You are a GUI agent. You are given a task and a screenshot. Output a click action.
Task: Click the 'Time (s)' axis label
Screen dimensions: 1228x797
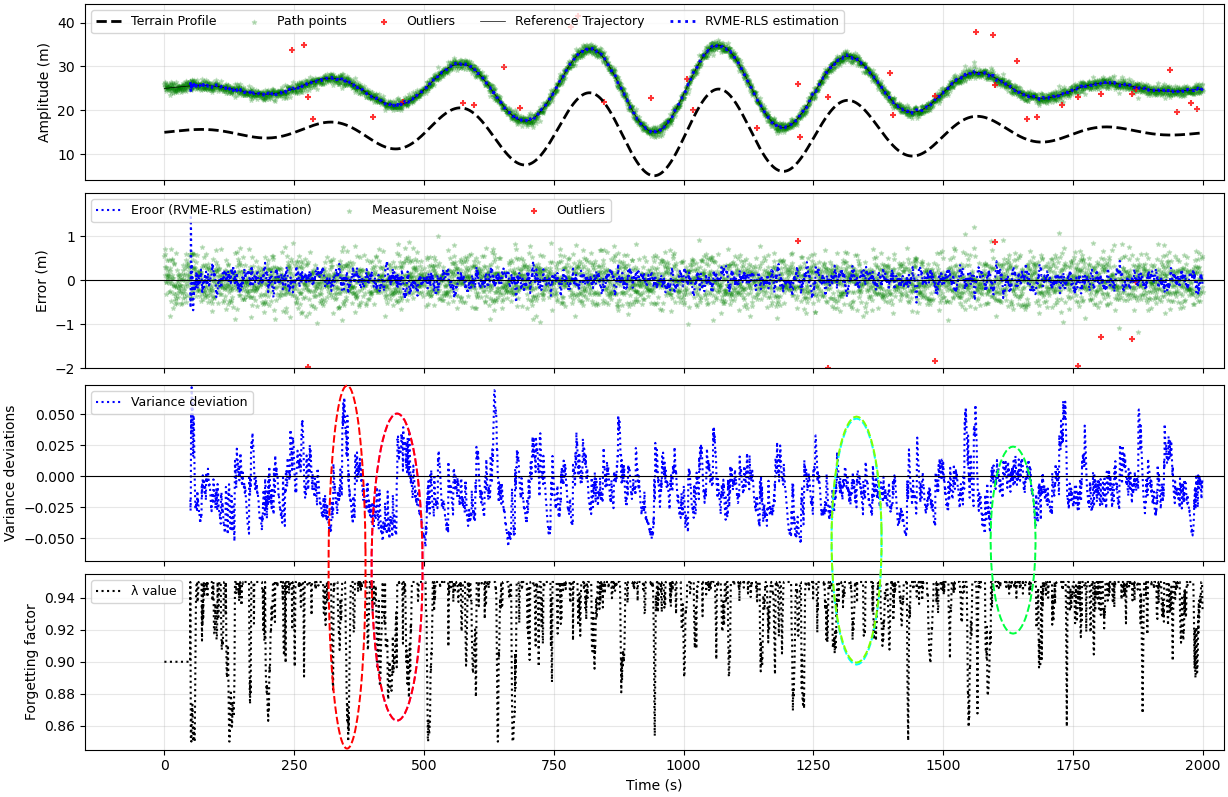pos(654,785)
